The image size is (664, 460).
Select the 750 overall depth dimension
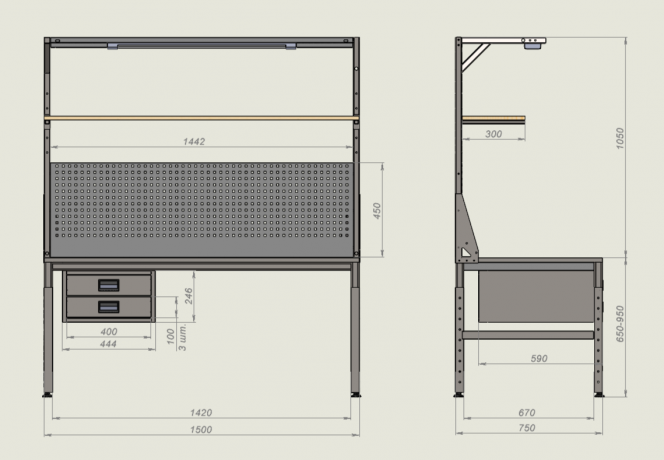pyautogui.click(x=527, y=428)
